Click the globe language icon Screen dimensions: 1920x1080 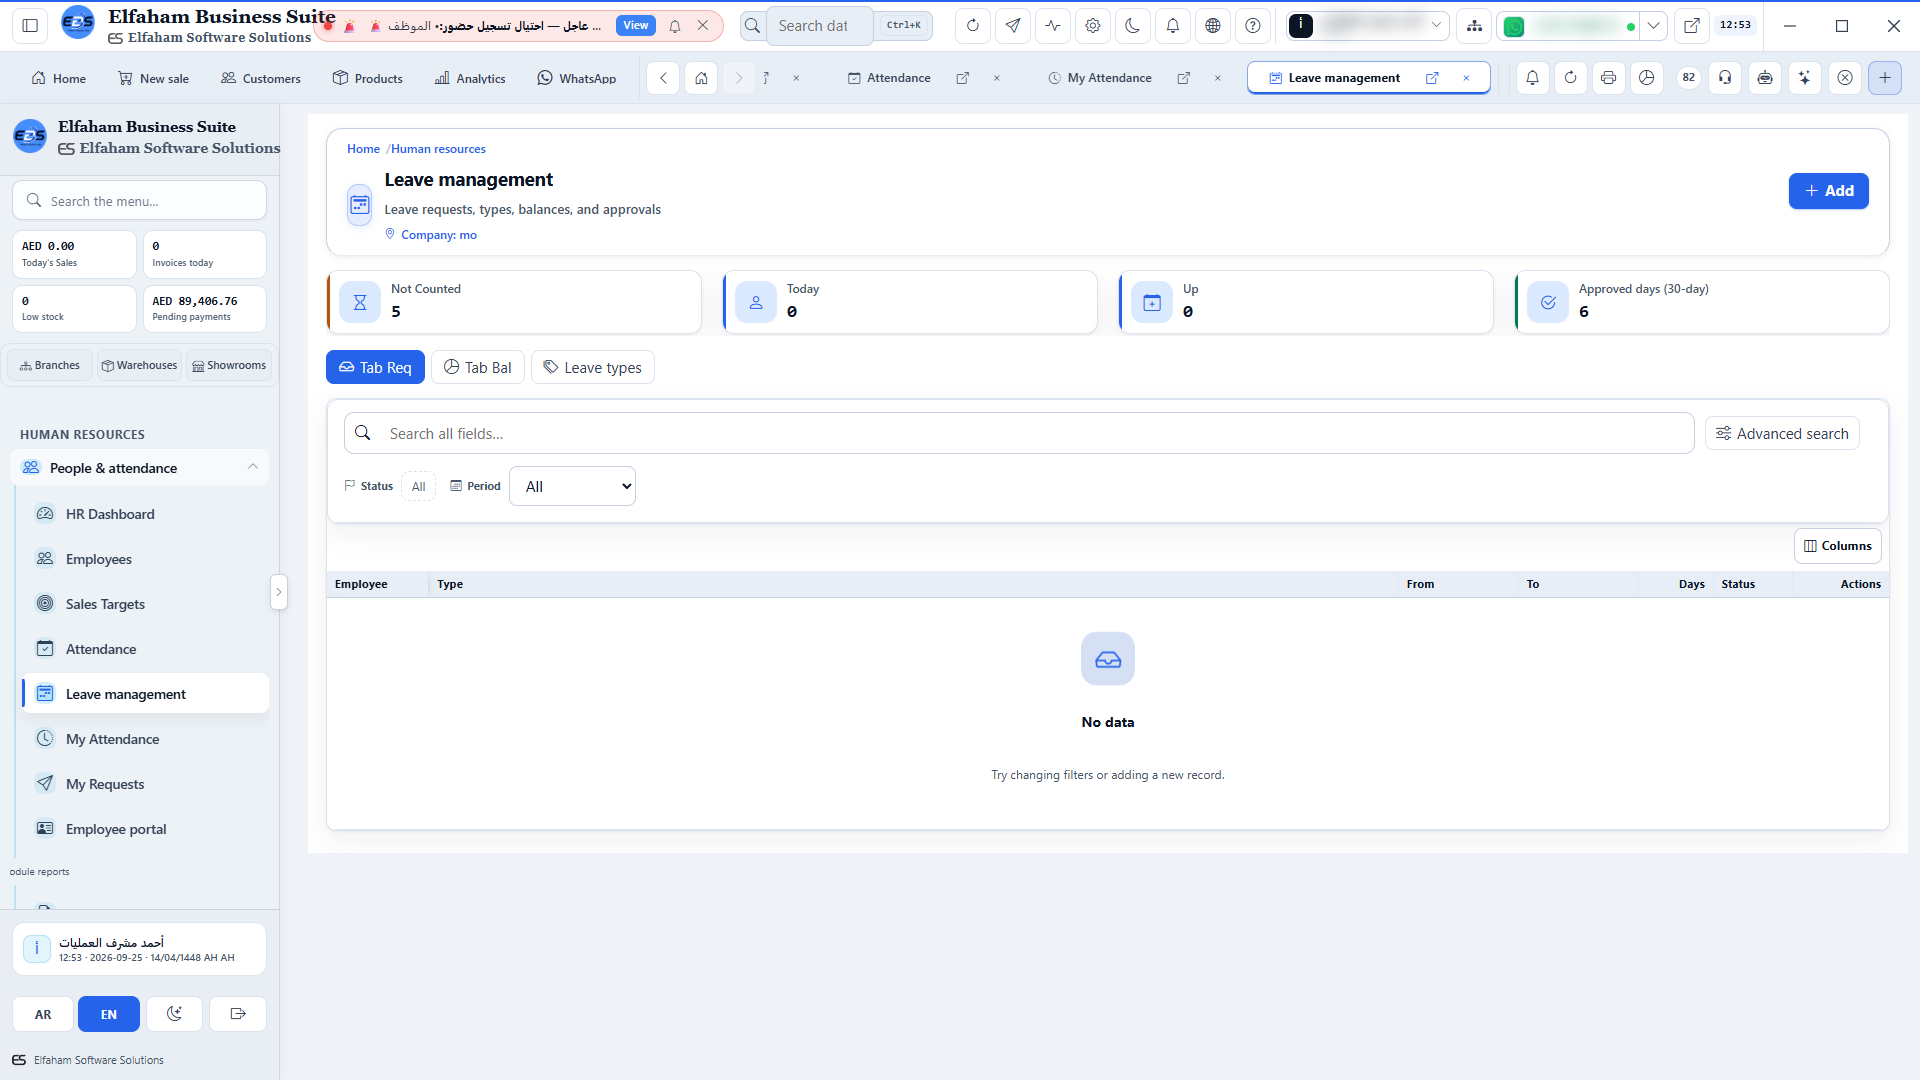click(x=1213, y=26)
